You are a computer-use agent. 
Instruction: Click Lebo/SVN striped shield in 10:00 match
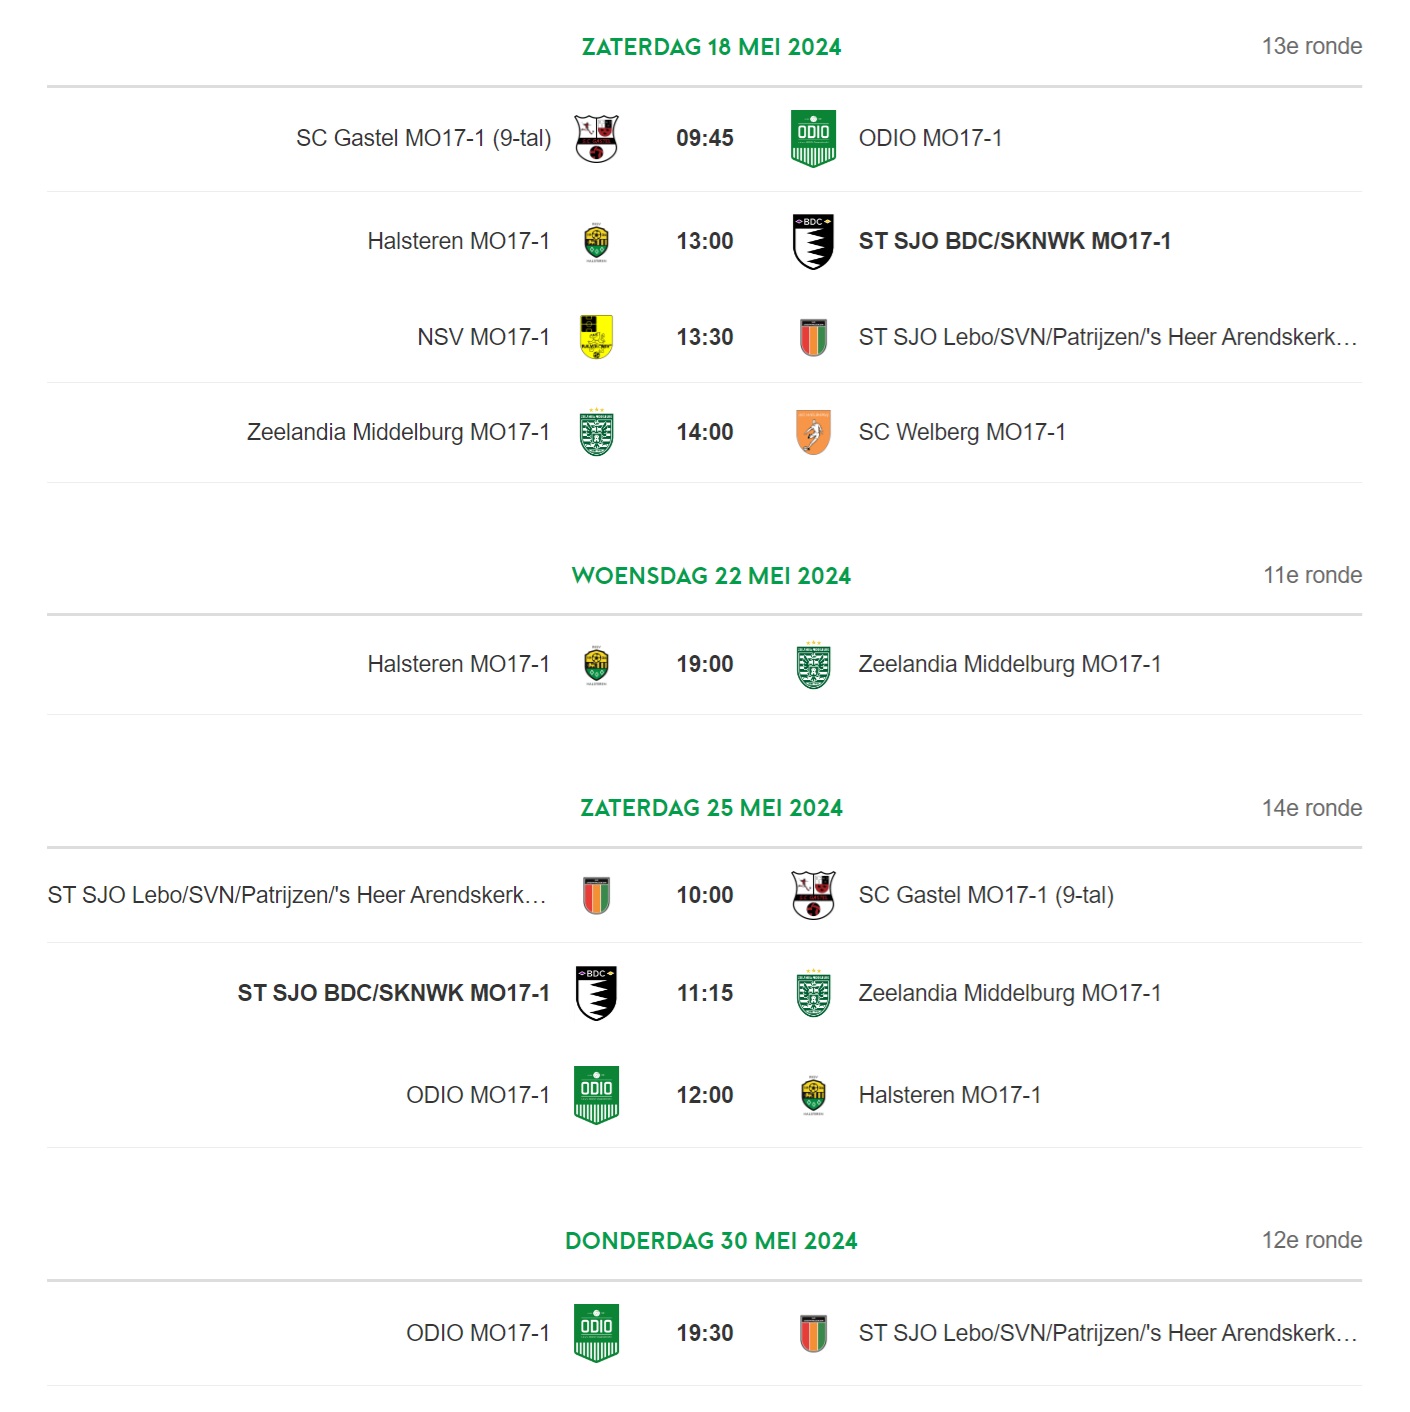point(596,895)
